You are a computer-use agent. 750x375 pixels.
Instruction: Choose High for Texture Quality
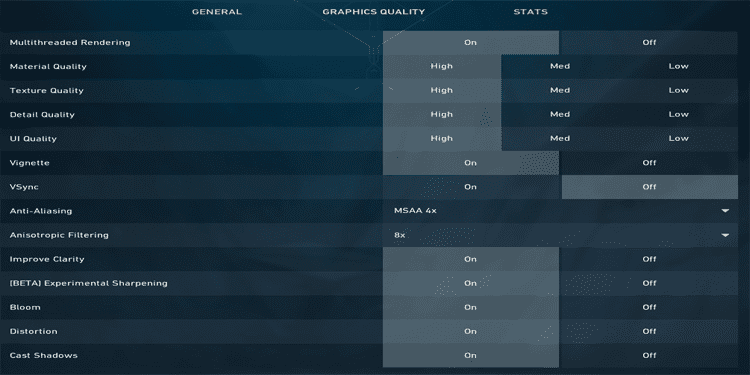[441, 90]
